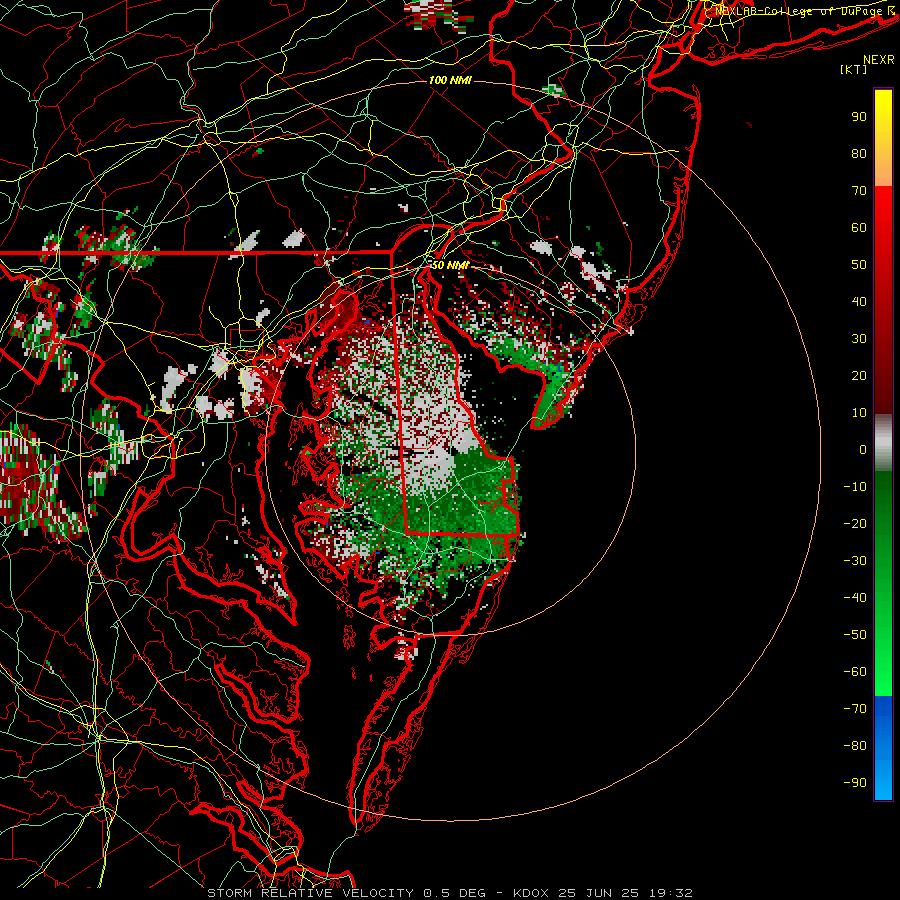Click the 60 value on the velocity scale
Screen dimensions: 900x900
[859, 227]
